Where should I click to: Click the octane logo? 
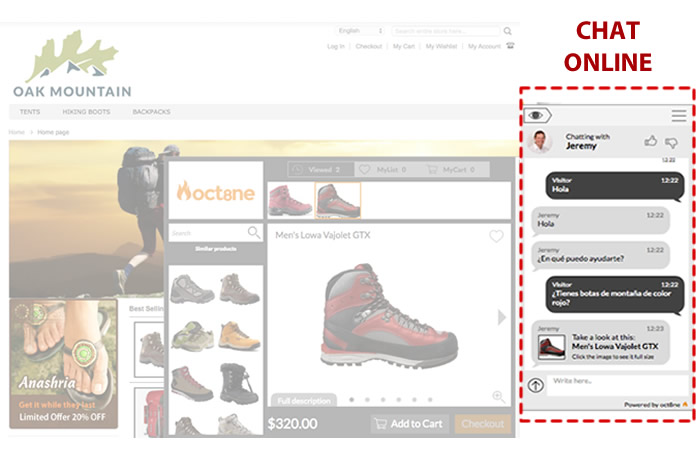[216, 192]
